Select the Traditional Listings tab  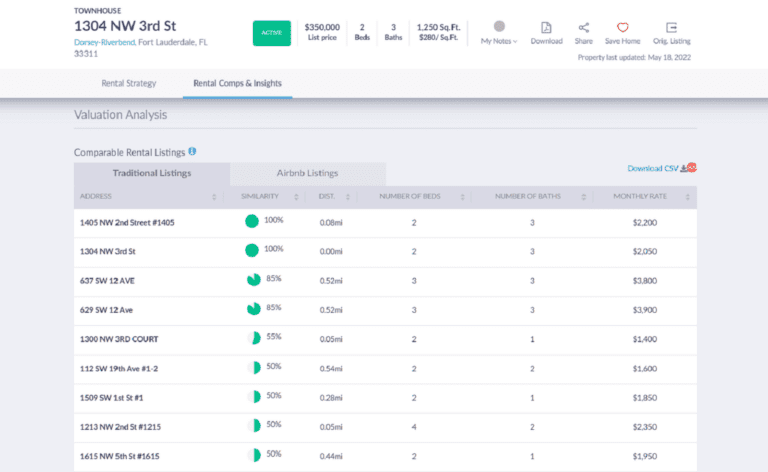coord(152,173)
